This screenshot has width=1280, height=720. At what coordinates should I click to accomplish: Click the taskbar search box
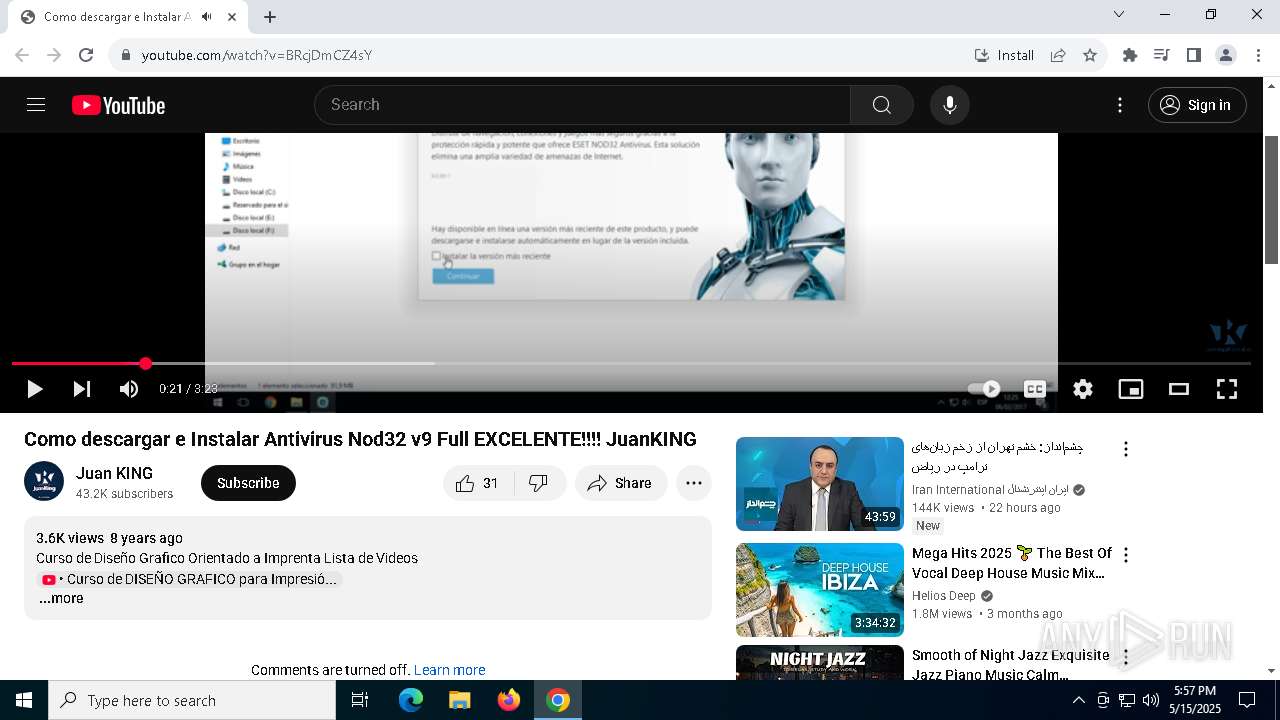[x=192, y=700]
